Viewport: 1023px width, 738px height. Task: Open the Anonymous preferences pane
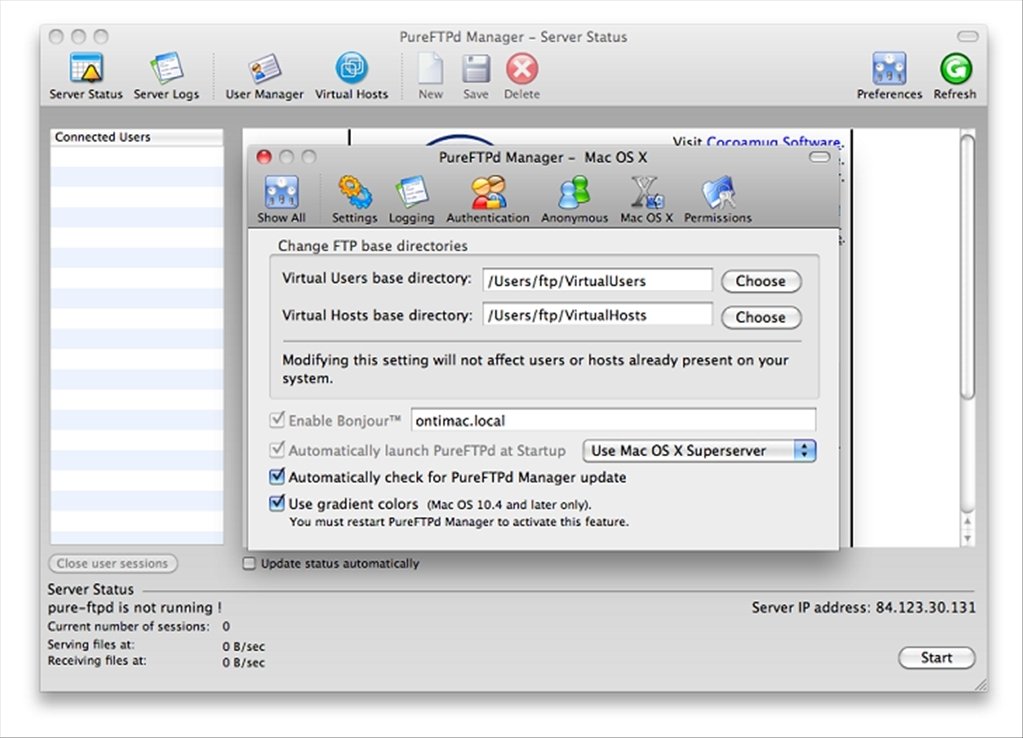pos(574,200)
